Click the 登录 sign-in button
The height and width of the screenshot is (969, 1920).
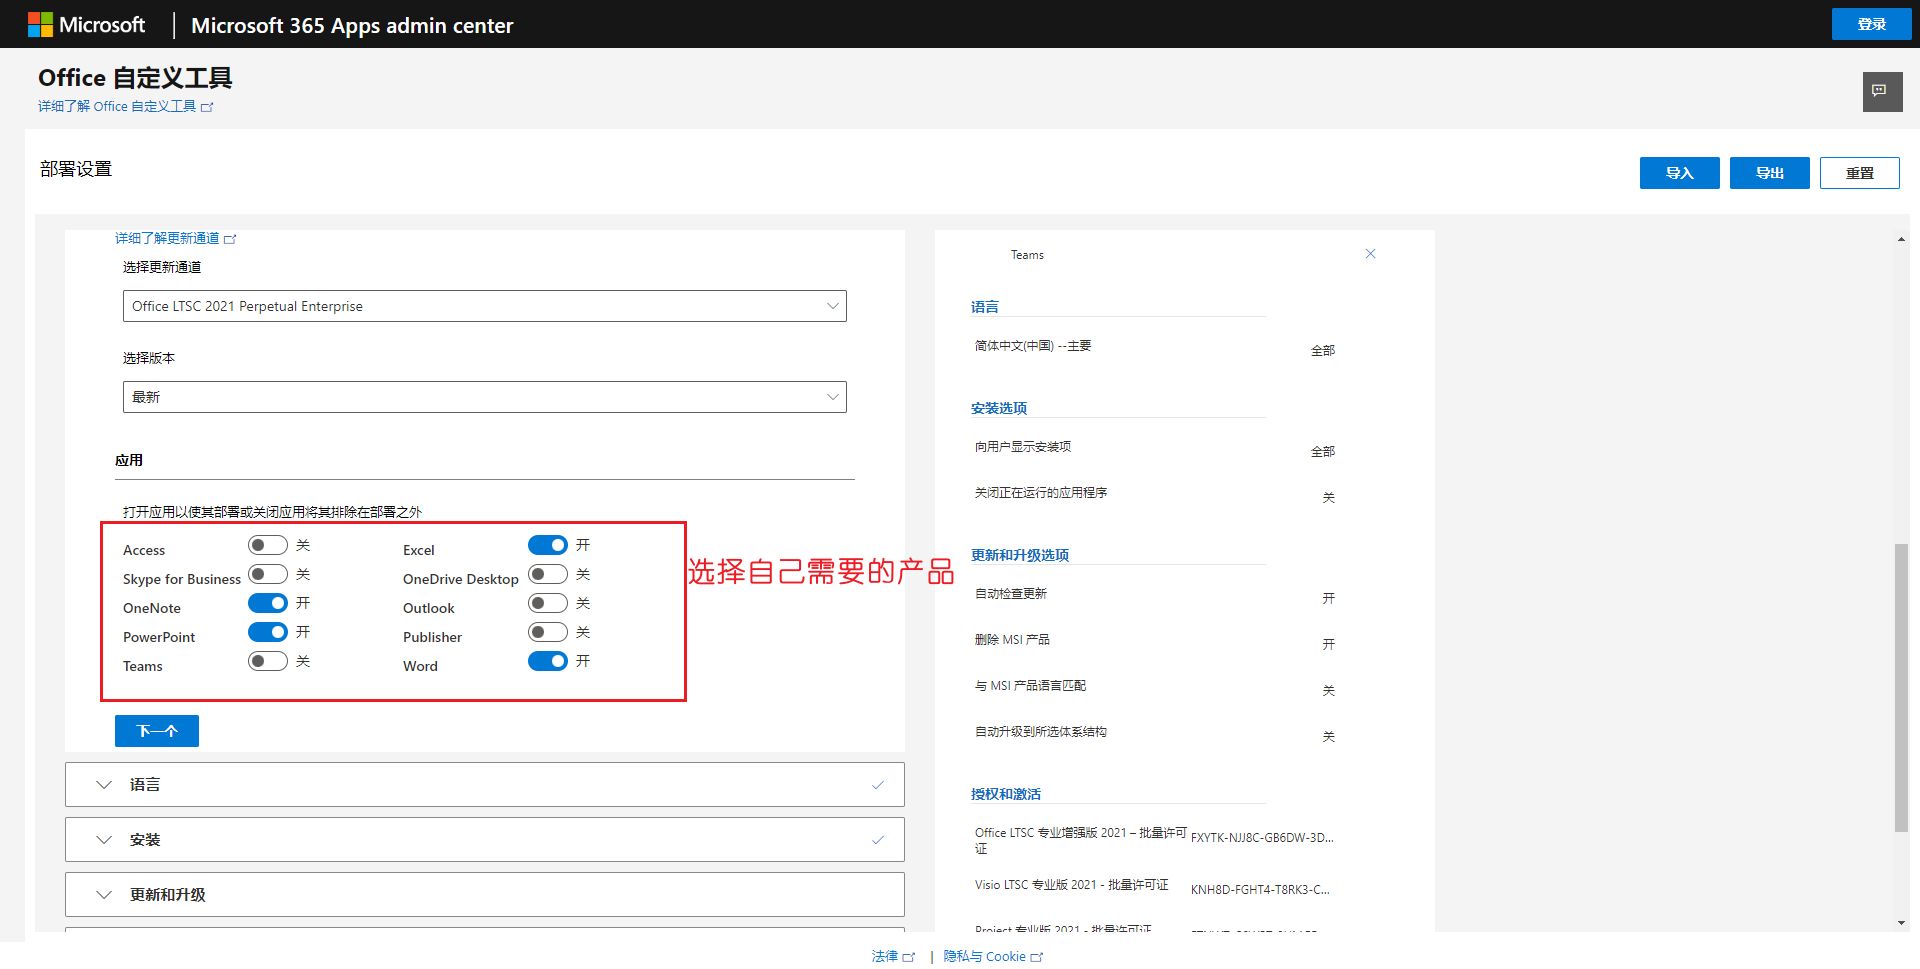(x=1871, y=24)
